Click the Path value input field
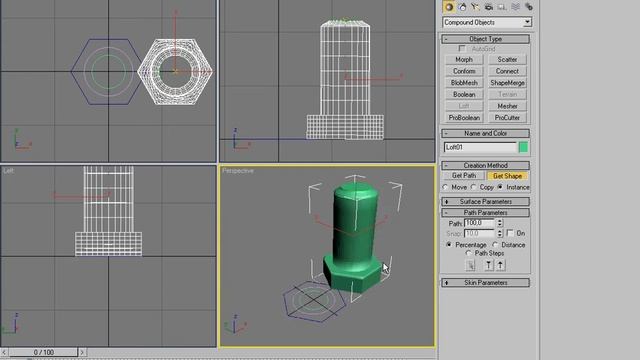The height and width of the screenshot is (360, 640). tap(480, 223)
